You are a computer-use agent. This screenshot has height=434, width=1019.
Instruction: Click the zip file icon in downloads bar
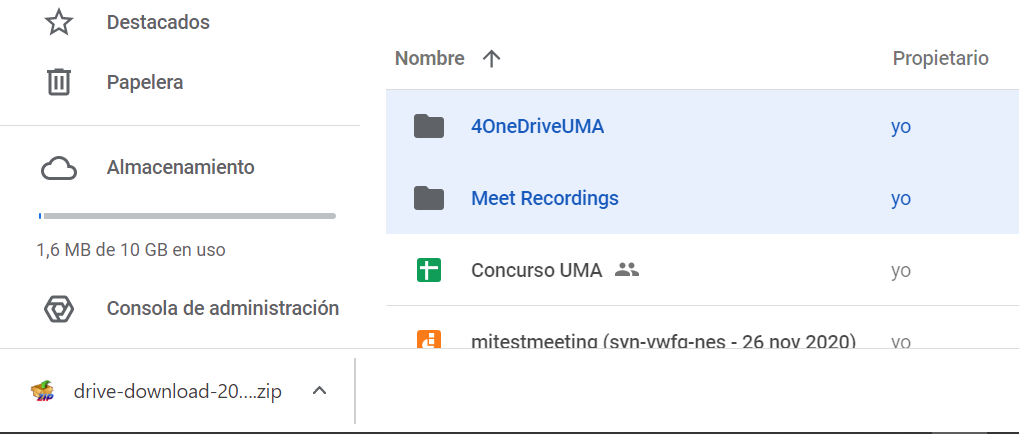(43, 391)
